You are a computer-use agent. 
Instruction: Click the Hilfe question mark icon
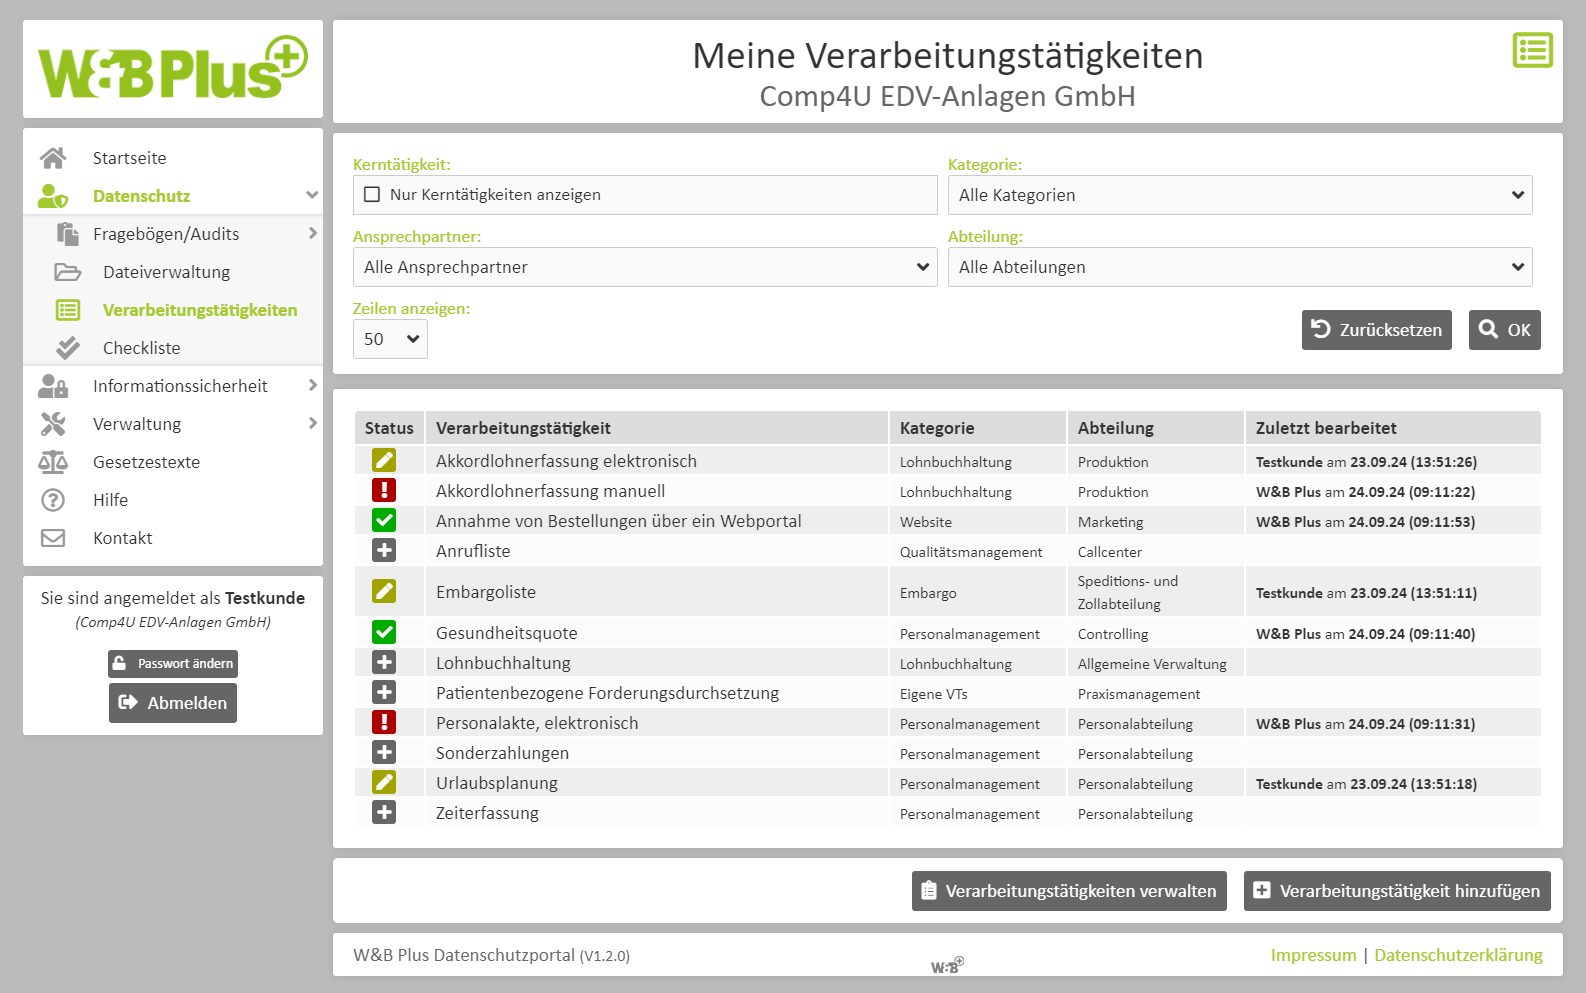pyautogui.click(x=53, y=500)
